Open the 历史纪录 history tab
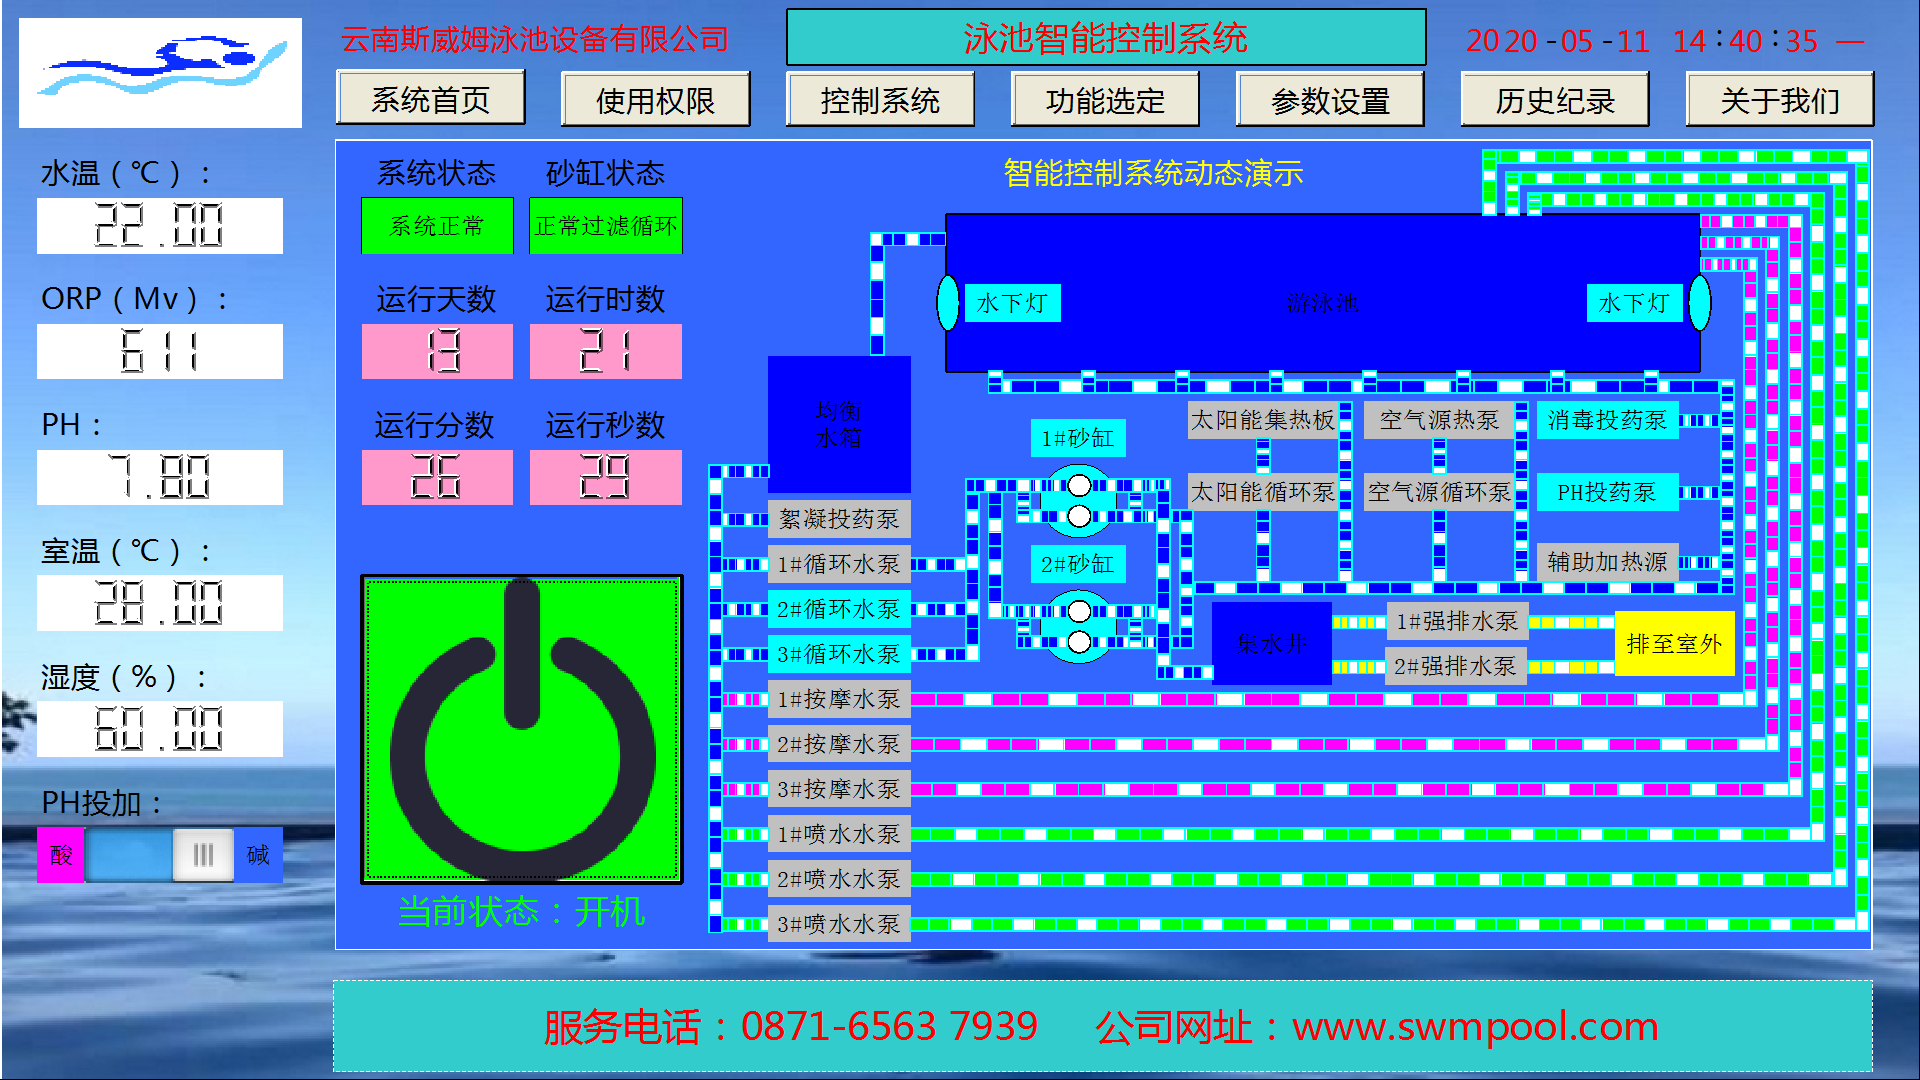The height and width of the screenshot is (1080, 1920). click(x=1555, y=100)
